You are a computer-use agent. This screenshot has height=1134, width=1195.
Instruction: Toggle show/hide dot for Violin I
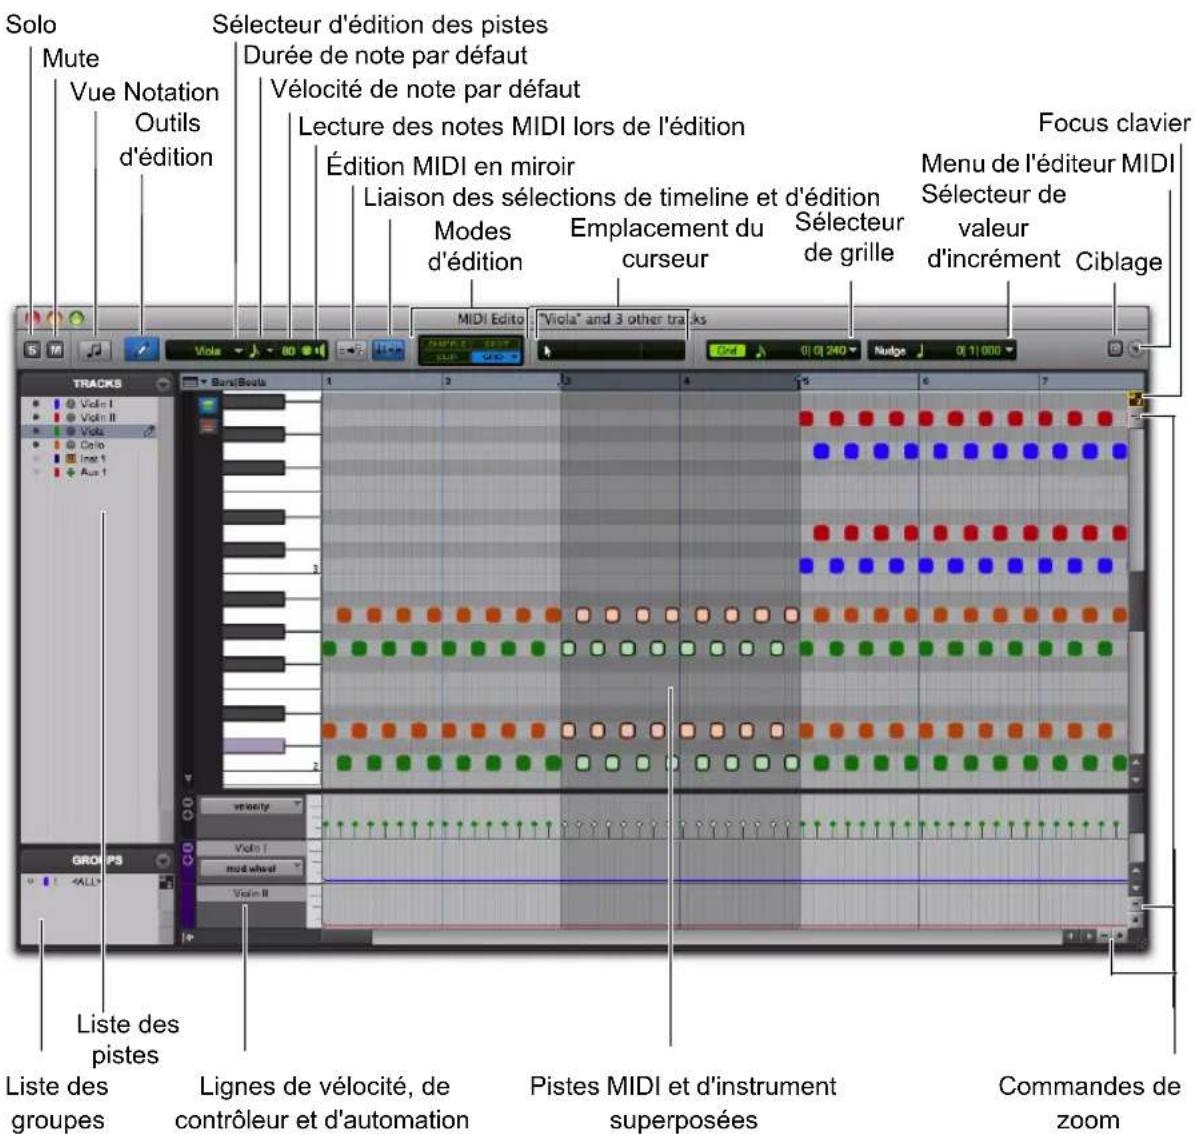click(36, 404)
